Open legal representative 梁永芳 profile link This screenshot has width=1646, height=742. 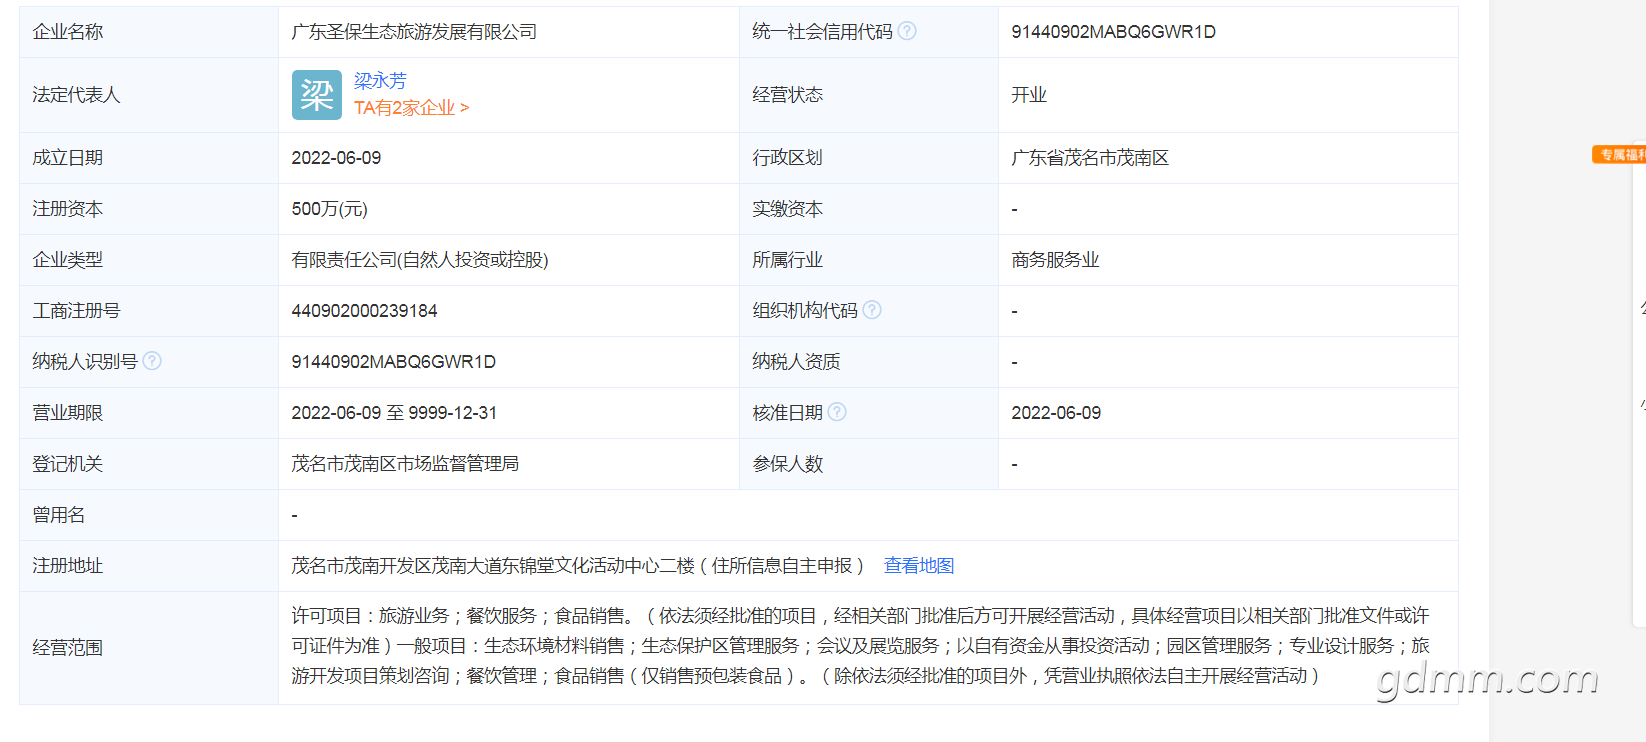pos(380,81)
